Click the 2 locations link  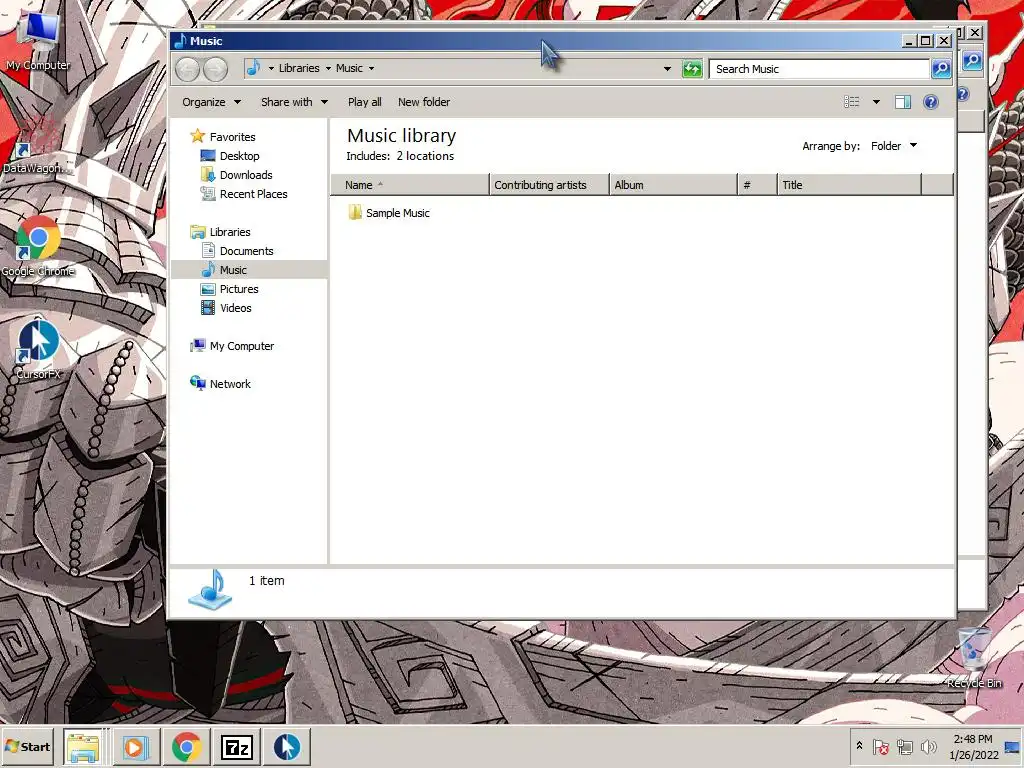(x=425, y=156)
